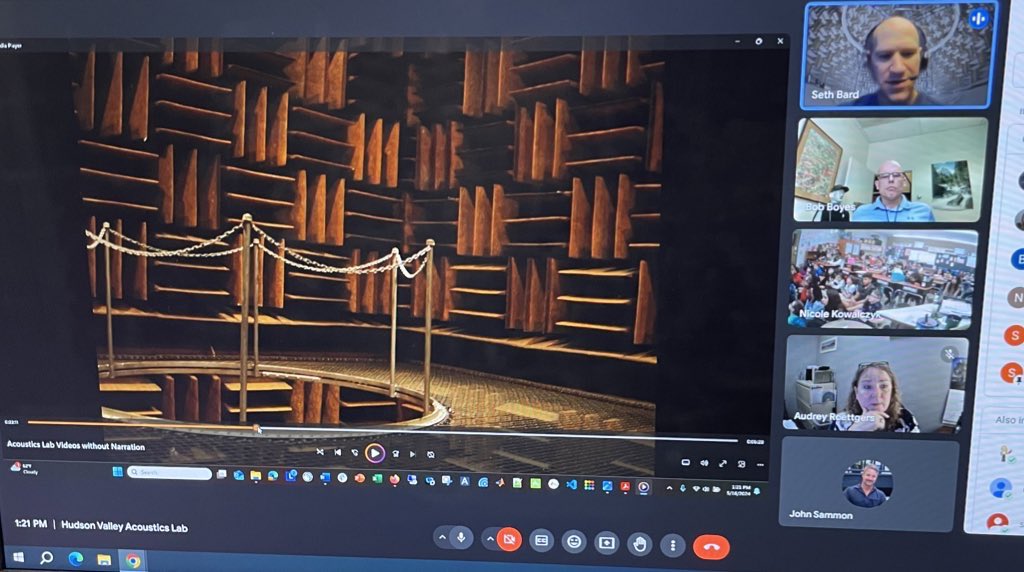Mute the microphone in the meeting
The image size is (1024, 572).
click(x=461, y=538)
